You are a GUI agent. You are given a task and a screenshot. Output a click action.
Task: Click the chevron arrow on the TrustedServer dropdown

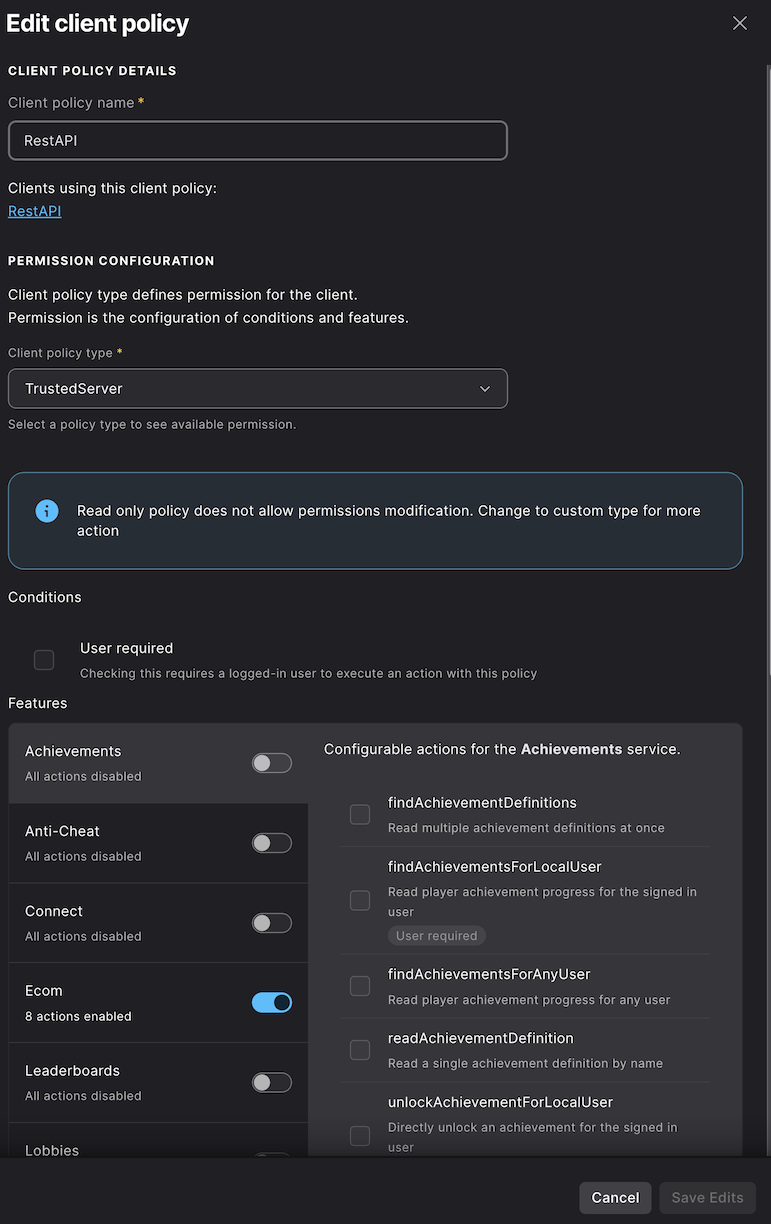coord(485,388)
